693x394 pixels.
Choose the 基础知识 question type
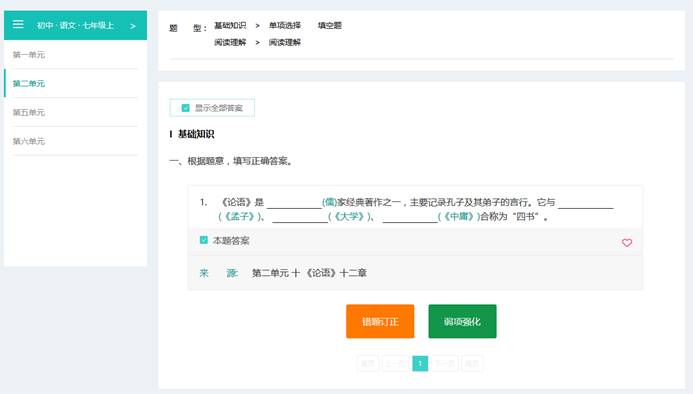tap(230, 26)
